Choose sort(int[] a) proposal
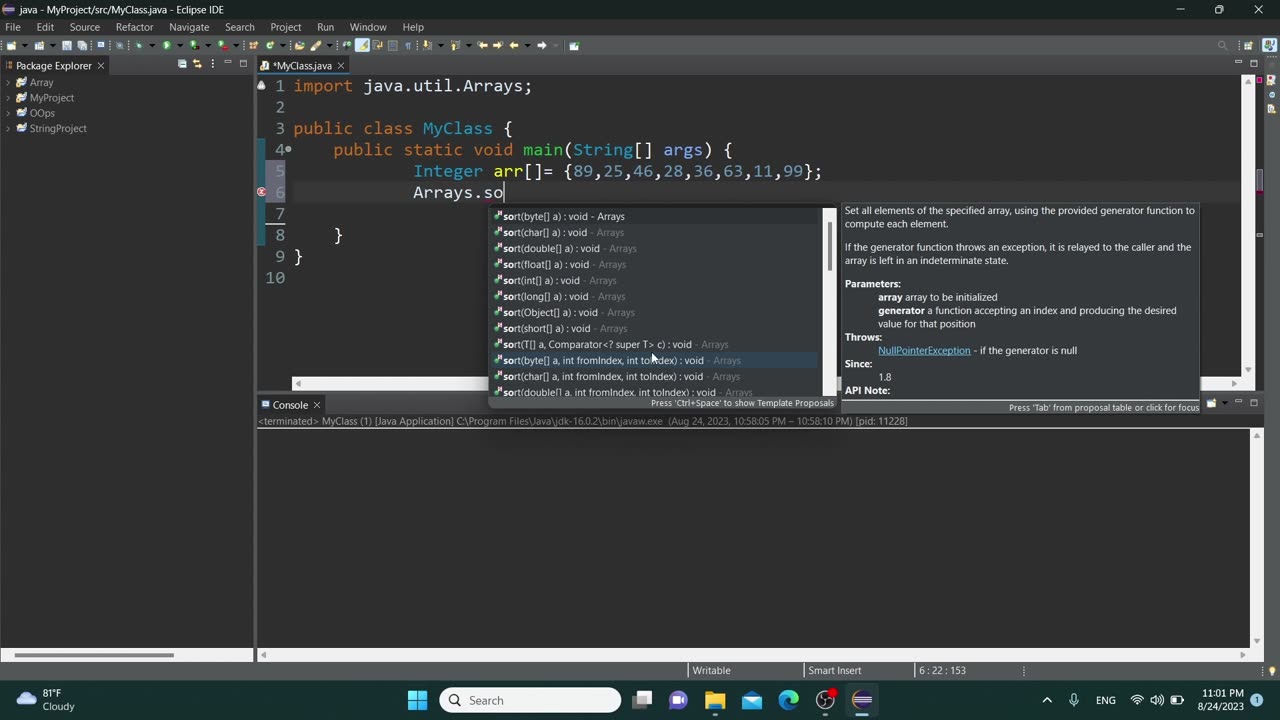Image resolution: width=1280 pixels, height=720 pixels. click(x=655, y=280)
